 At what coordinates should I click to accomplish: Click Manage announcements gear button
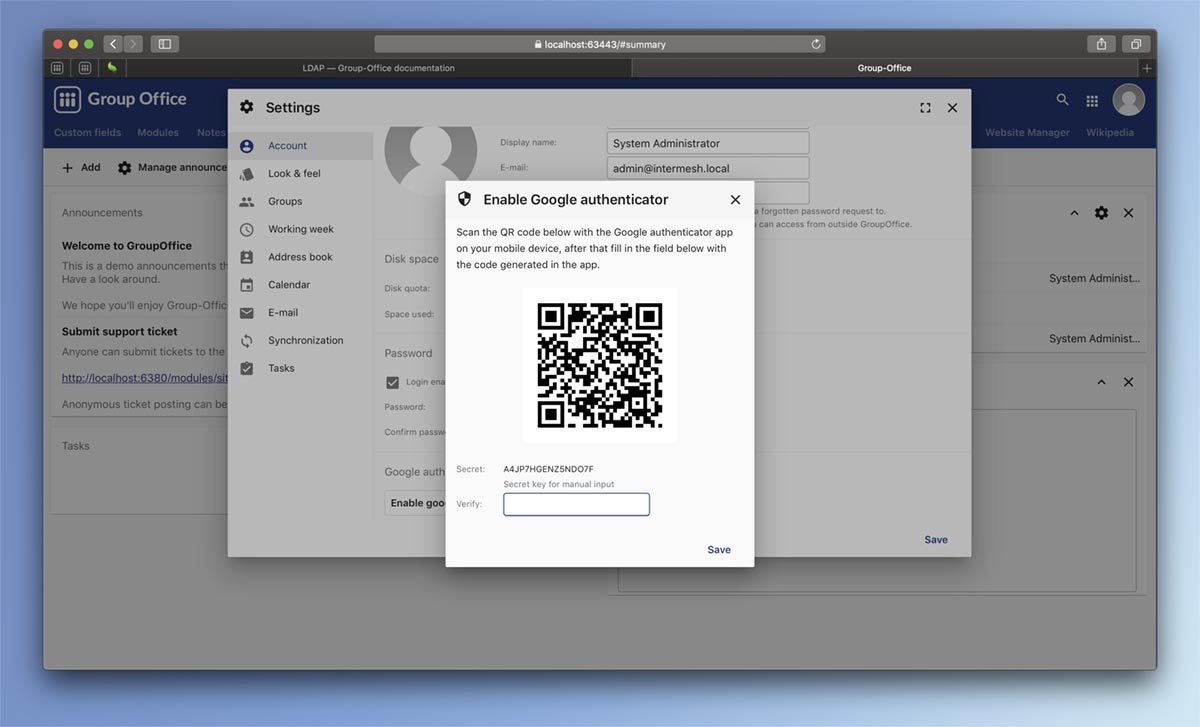pyautogui.click(x=172, y=168)
